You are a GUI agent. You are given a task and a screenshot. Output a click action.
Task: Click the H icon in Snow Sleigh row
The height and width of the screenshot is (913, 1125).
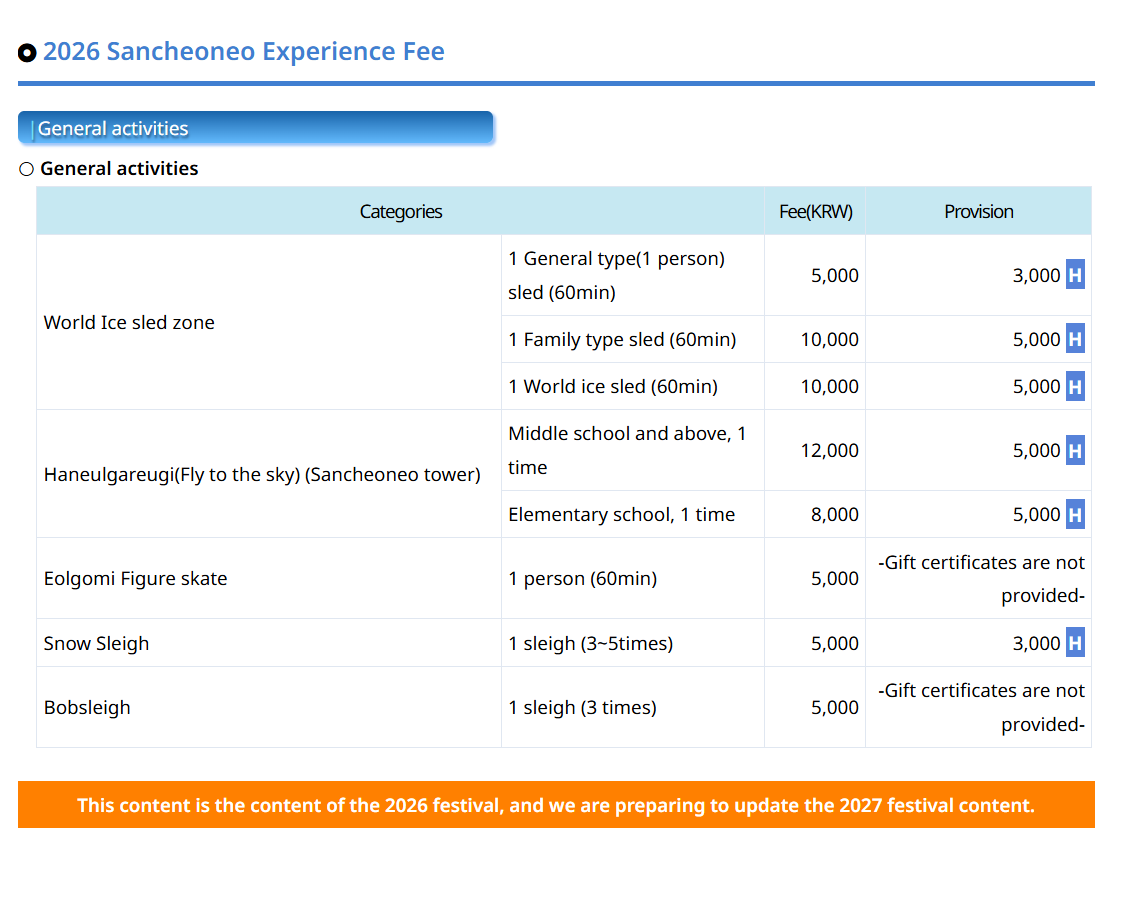tap(1075, 643)
